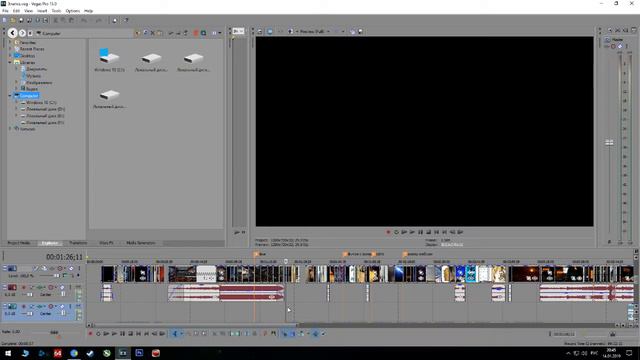
Task: Open the Insert menu
Action: 42,11
